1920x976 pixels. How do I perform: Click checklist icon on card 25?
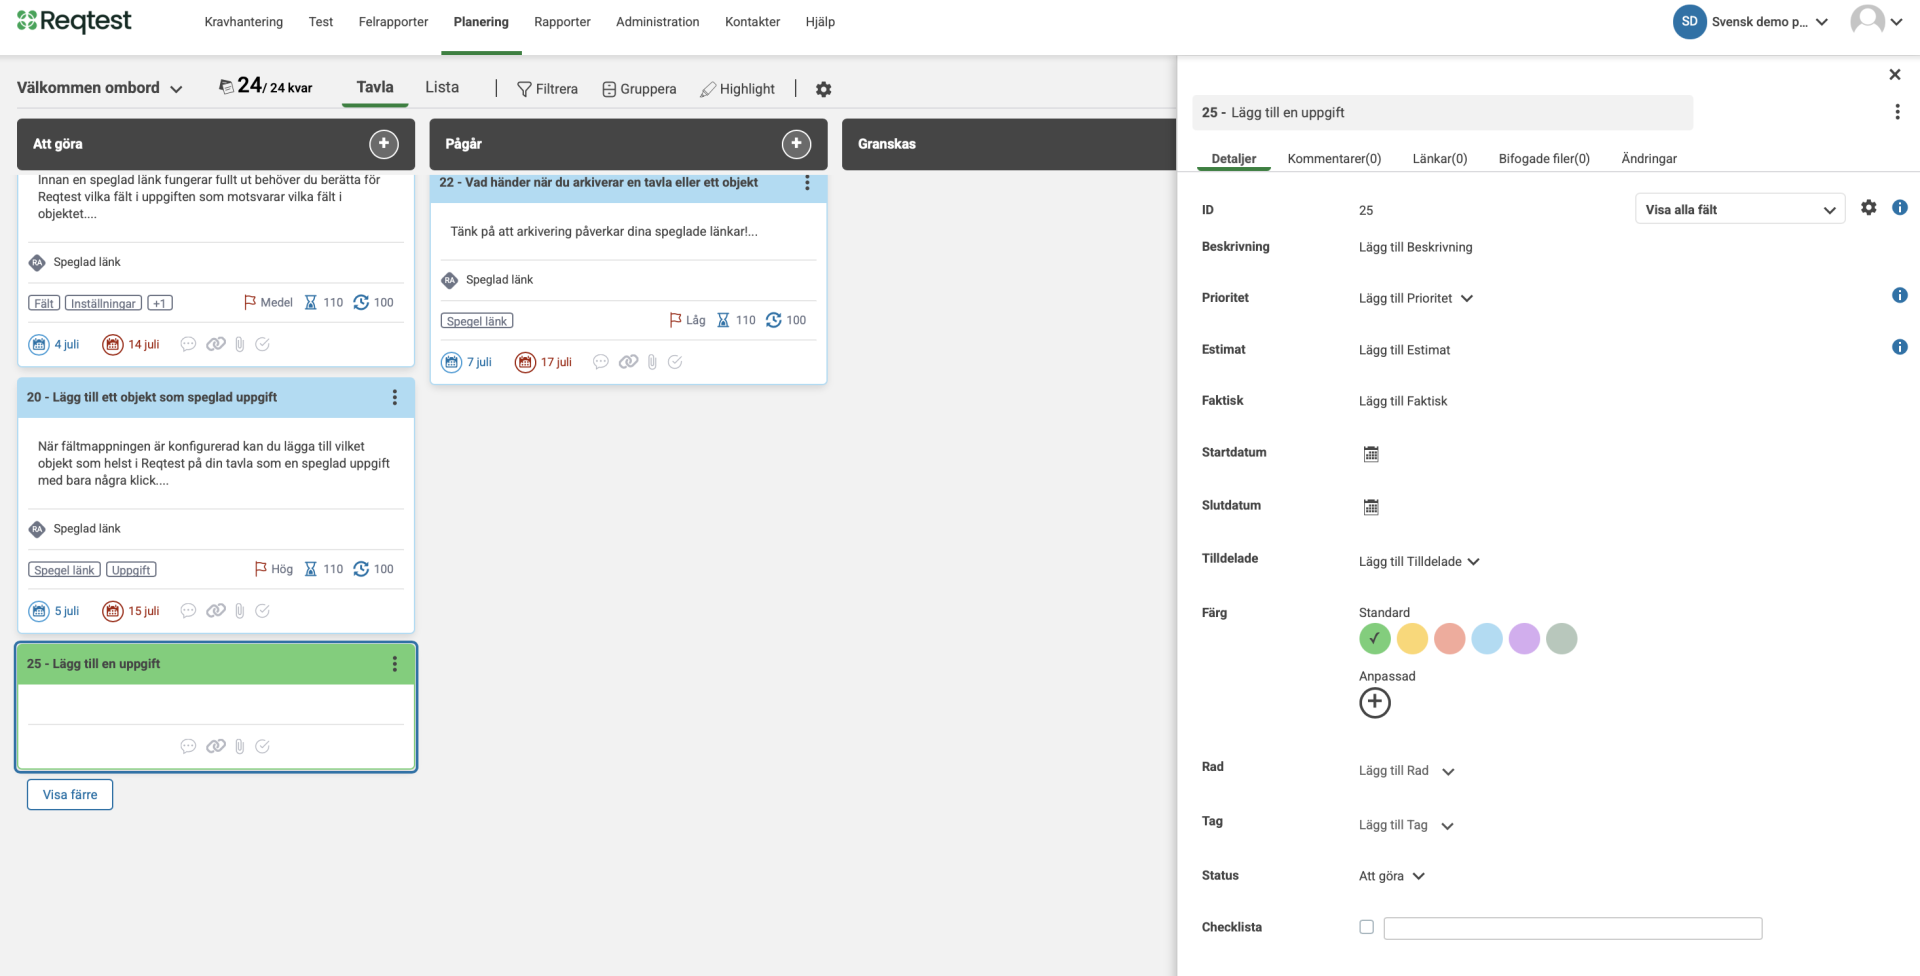[262, 746]
